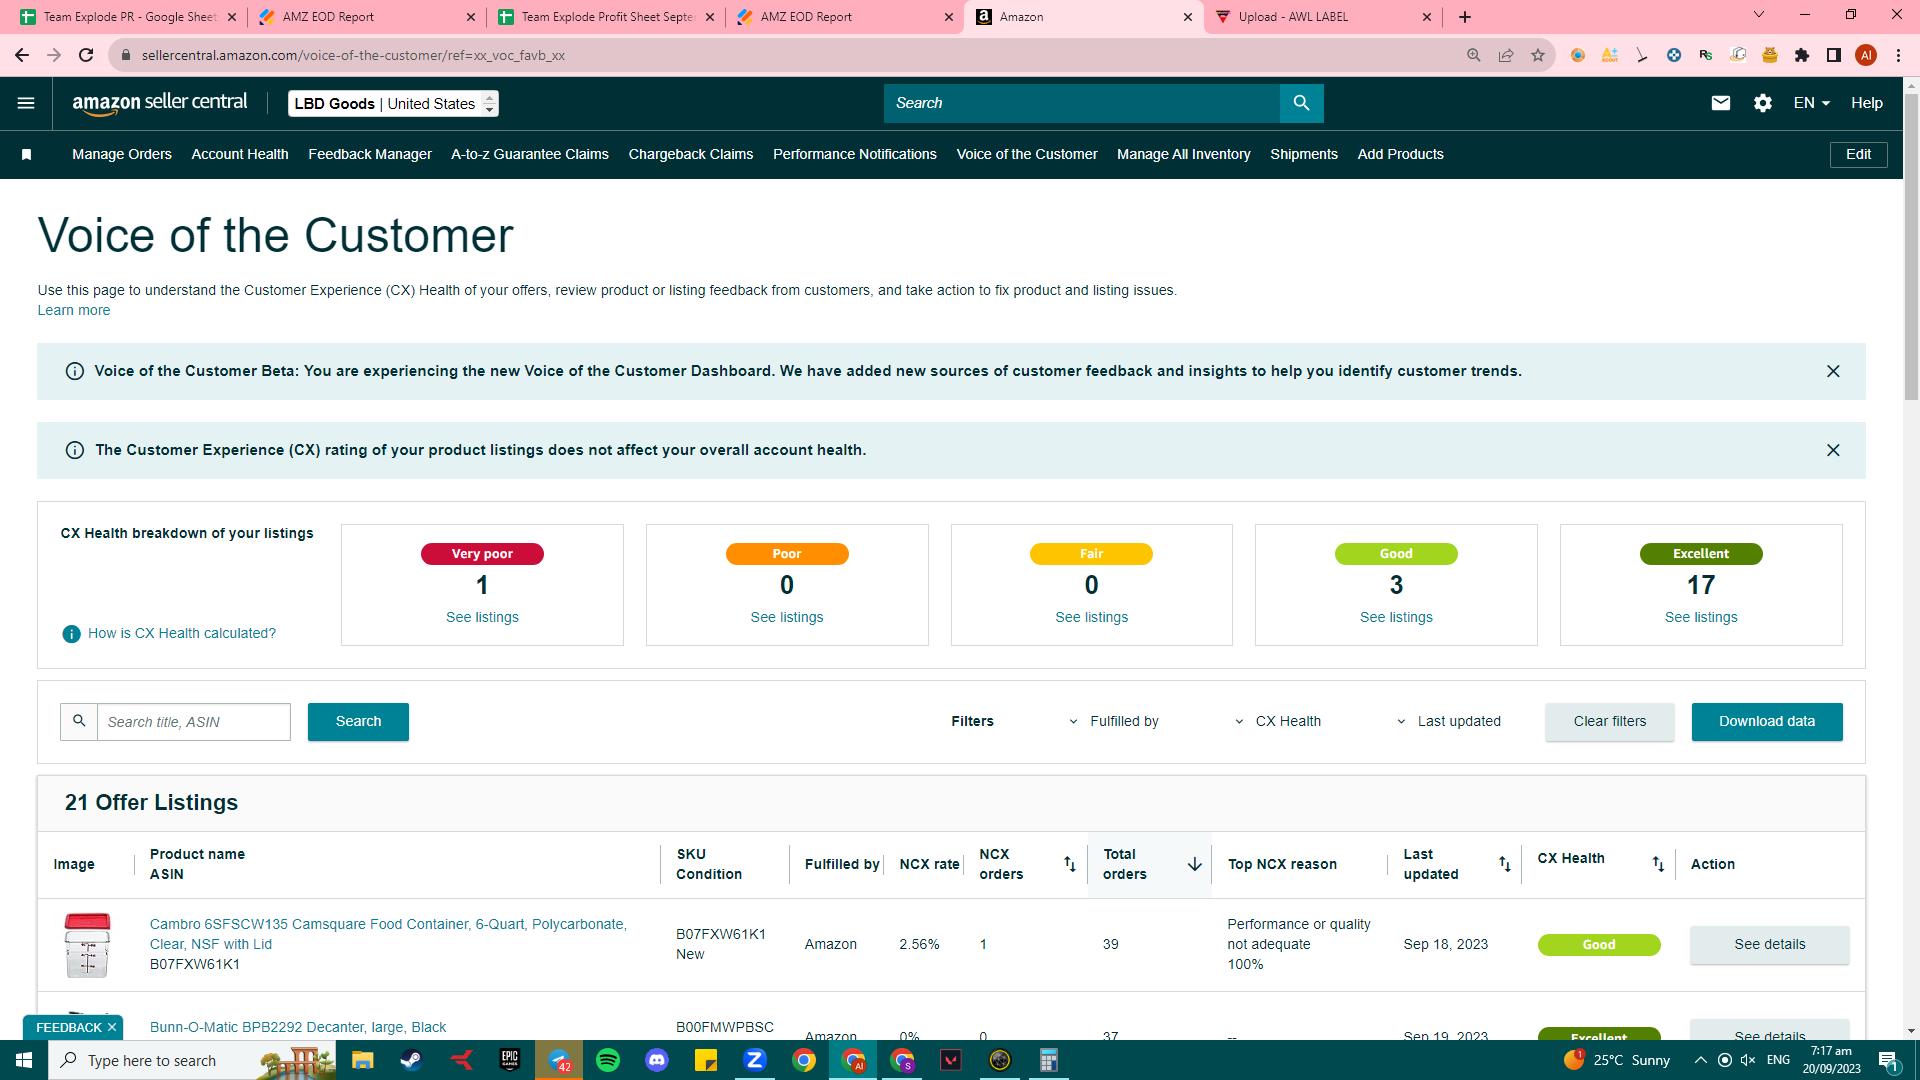Expand the Fulfilled by filter dropdown
Viewport: 1920px width, 1080px height.
1113,721
